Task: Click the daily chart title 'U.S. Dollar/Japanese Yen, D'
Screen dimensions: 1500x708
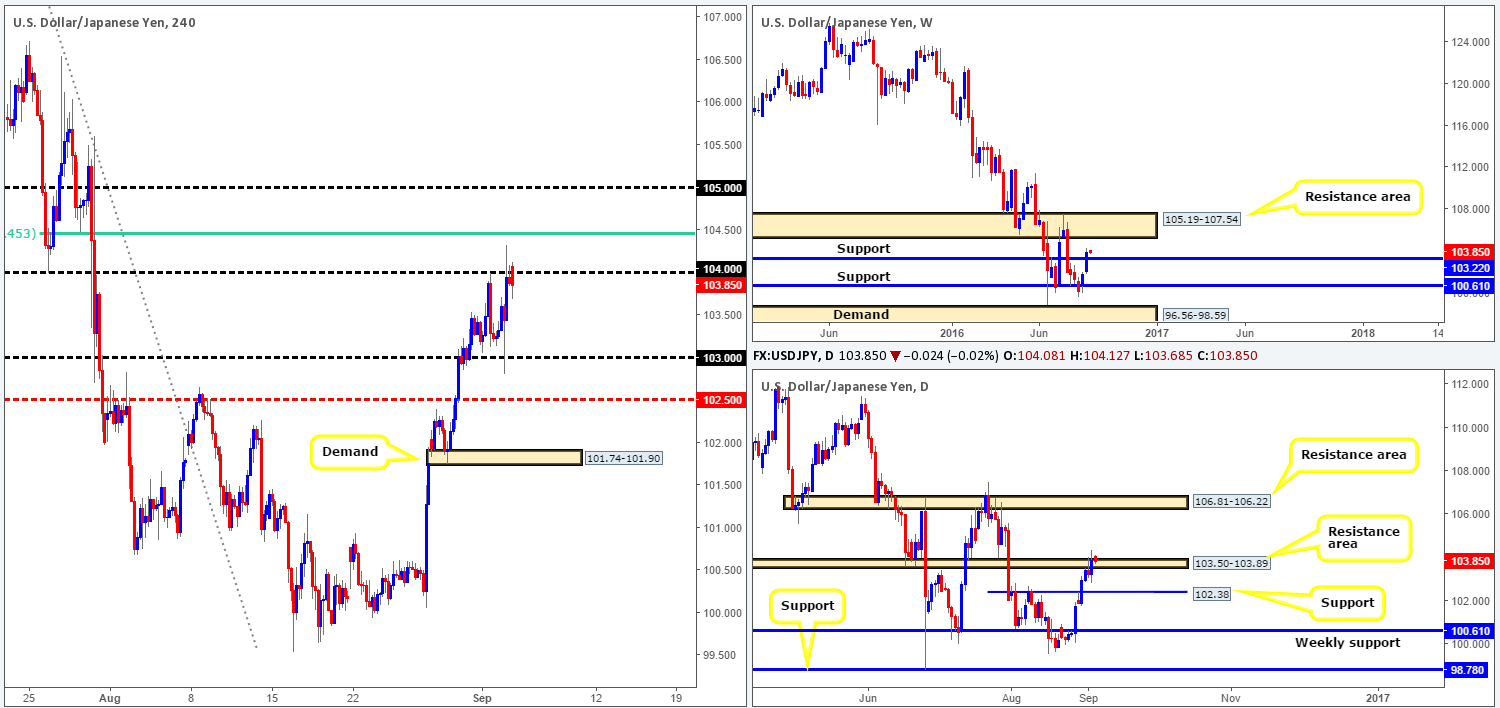Action: point(843,387)
